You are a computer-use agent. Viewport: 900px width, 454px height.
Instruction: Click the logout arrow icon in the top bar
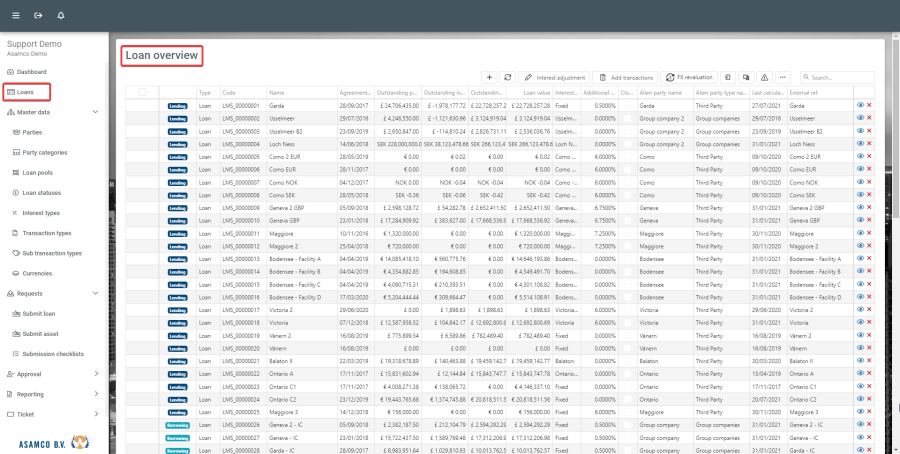pos(38,16)
